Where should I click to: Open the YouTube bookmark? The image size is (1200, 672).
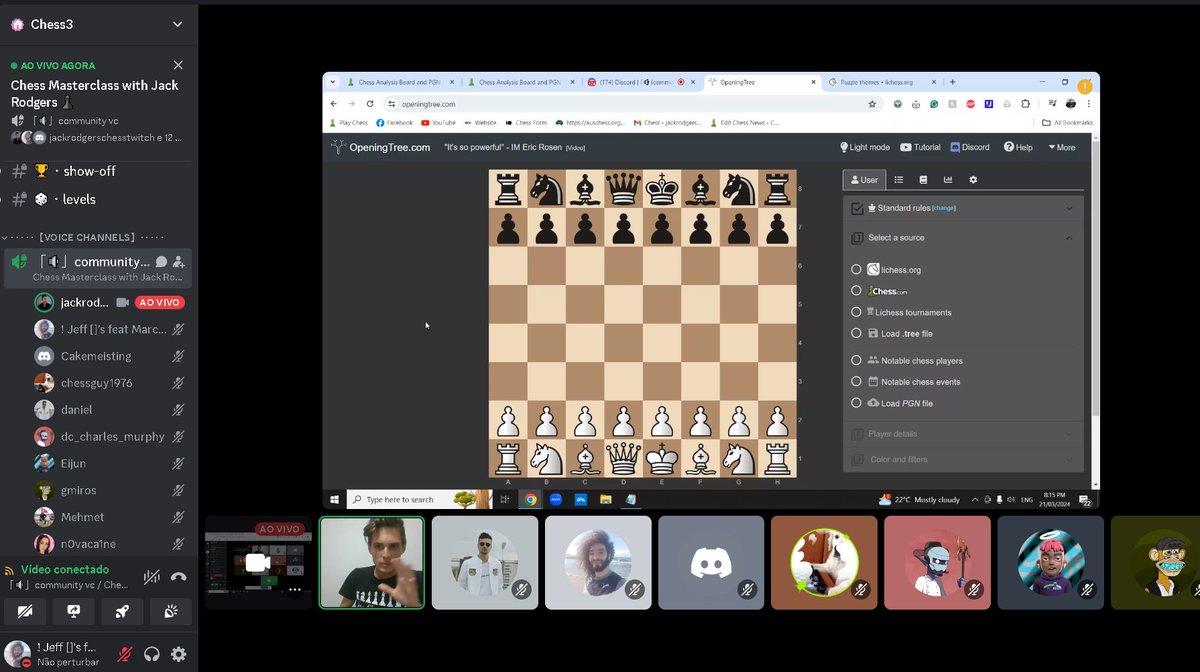click(x=439, y=123)
